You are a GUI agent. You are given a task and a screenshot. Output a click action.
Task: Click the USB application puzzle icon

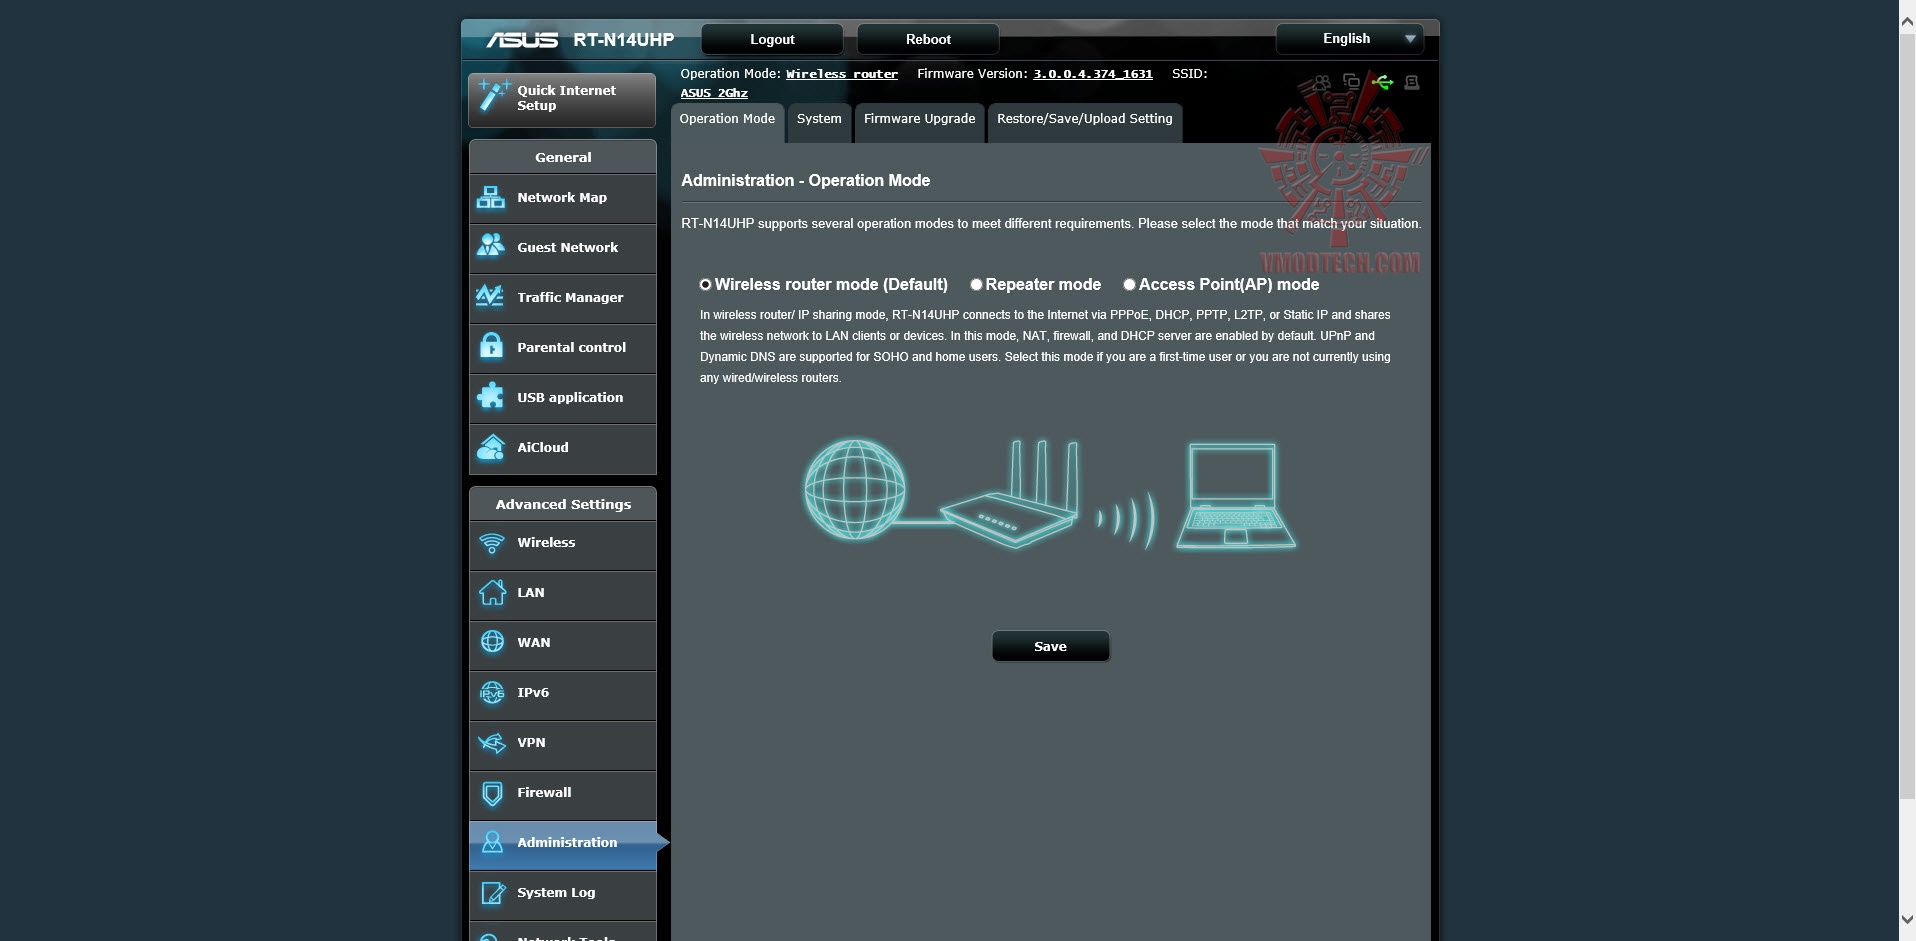tap(491, 396)
